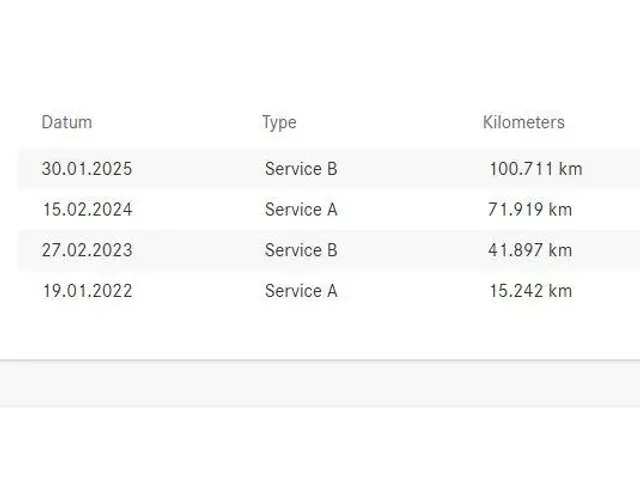Screen dimensions: 640x480
Task: Sort by the Type column header
Action: coord(279,123)
